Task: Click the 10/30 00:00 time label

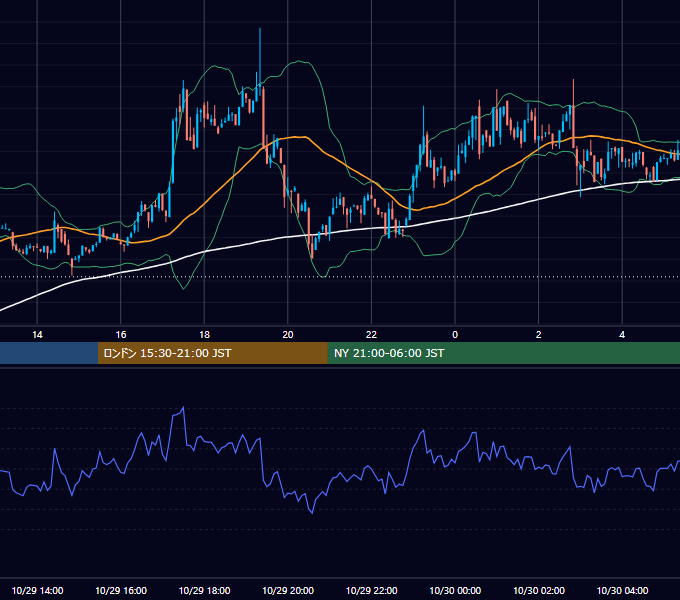Action: [x=455, y=590]
